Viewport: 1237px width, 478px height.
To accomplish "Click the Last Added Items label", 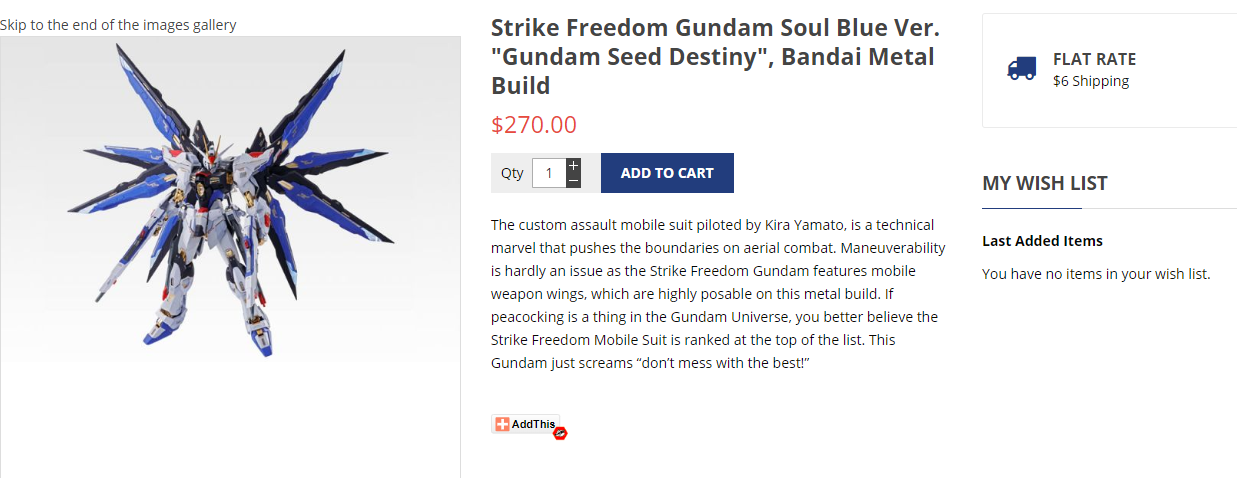I will 1042,241.
